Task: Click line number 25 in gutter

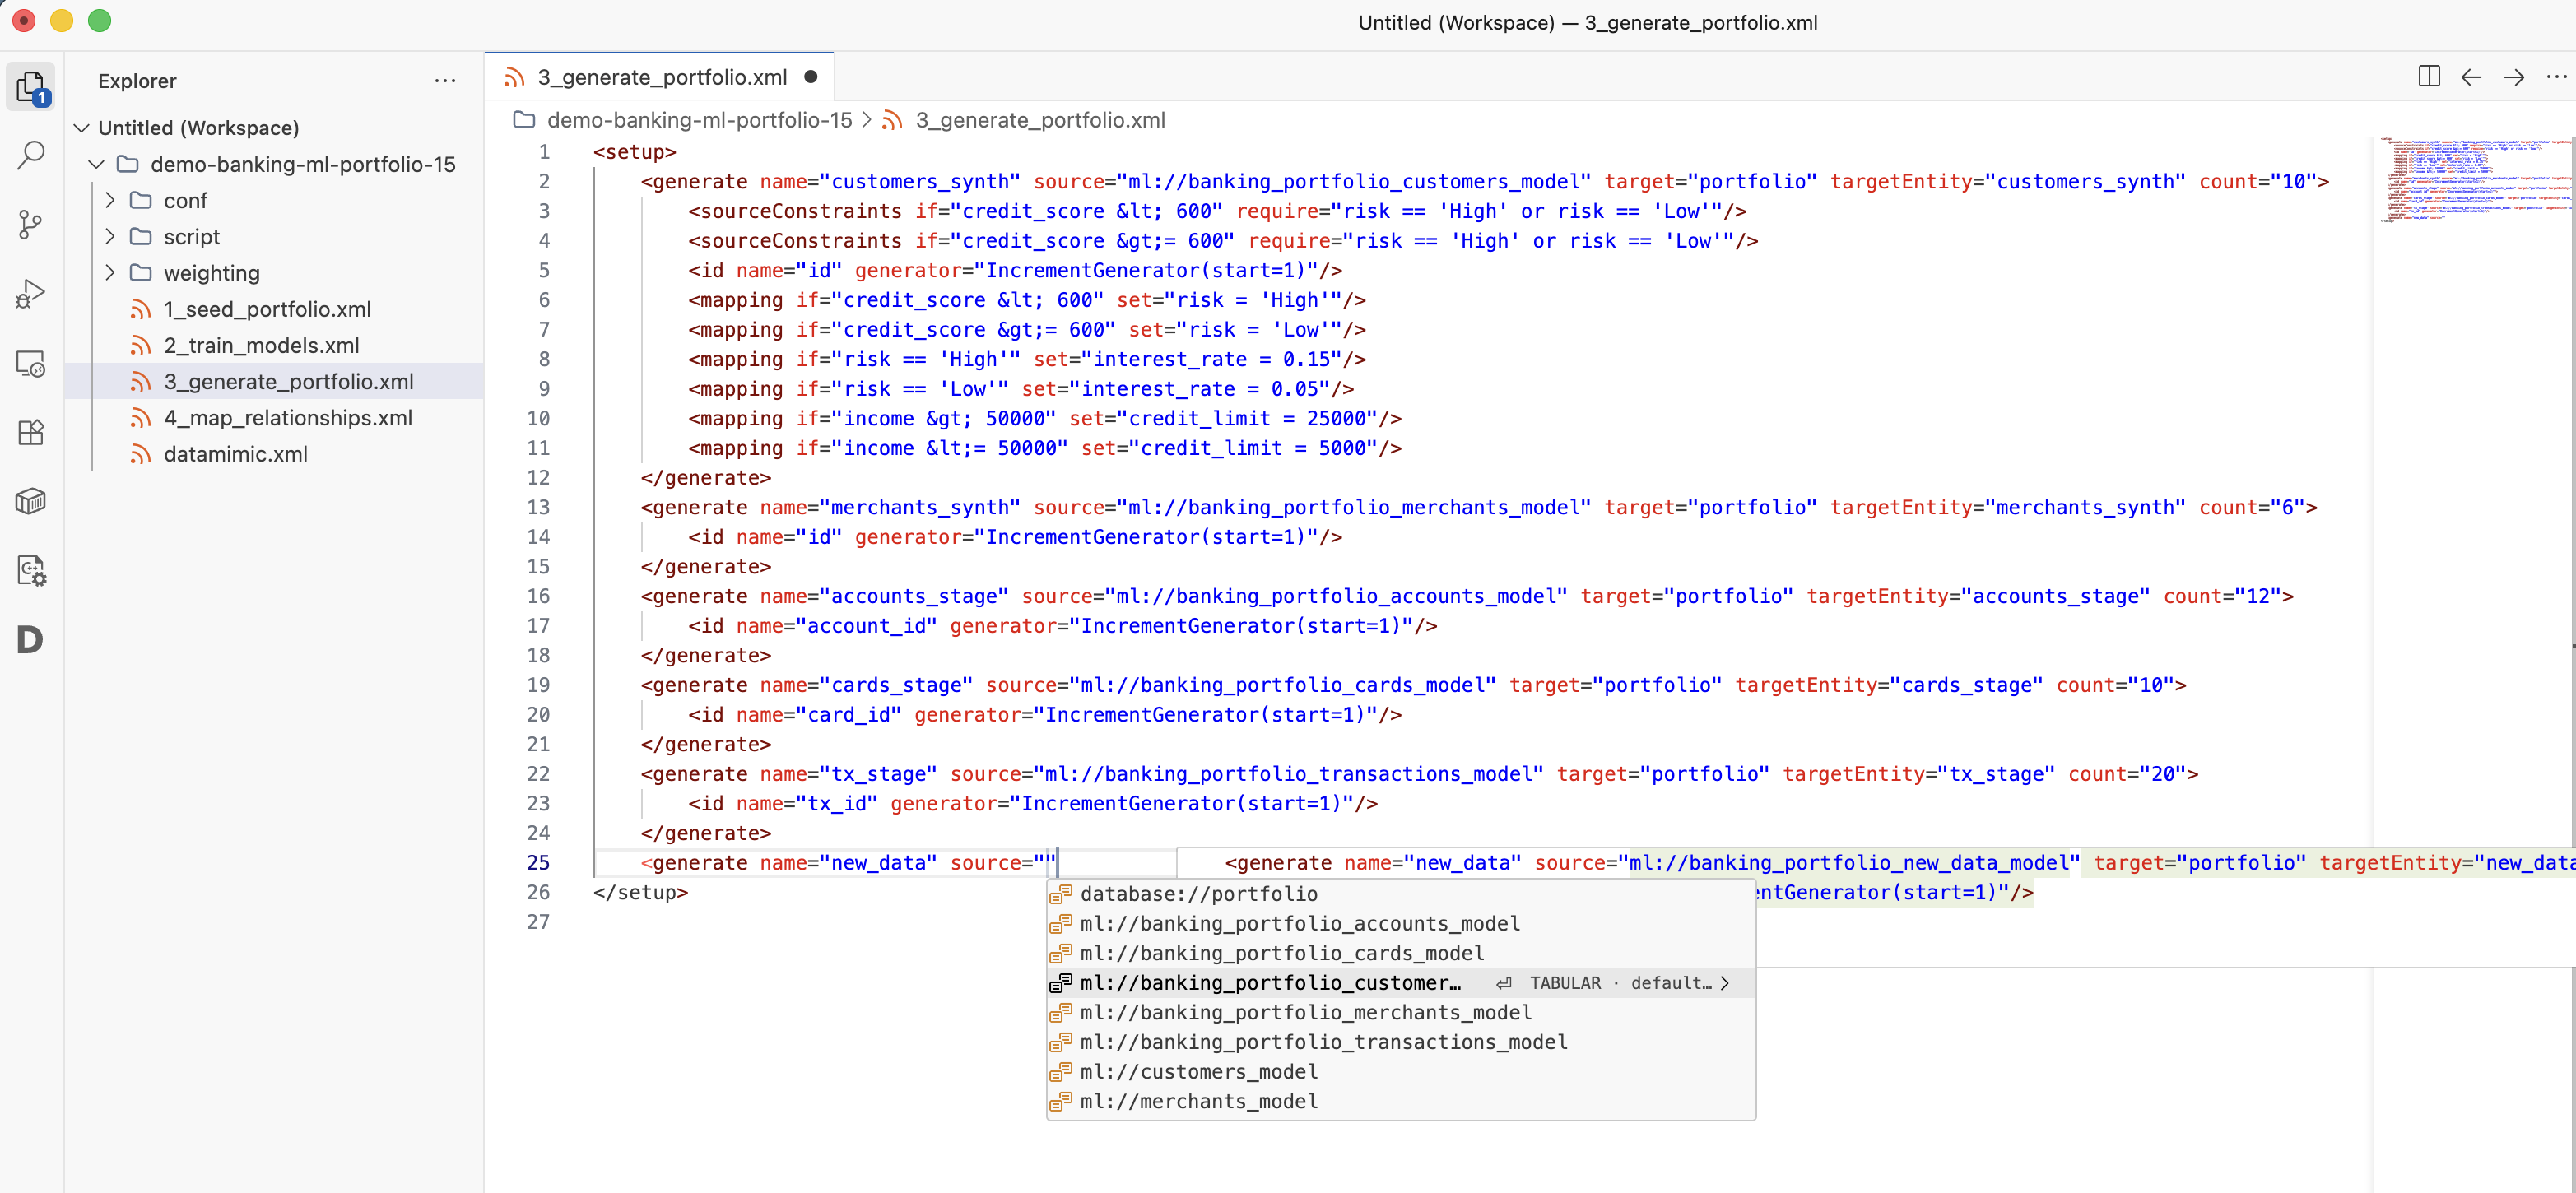Action: [538, 863]
